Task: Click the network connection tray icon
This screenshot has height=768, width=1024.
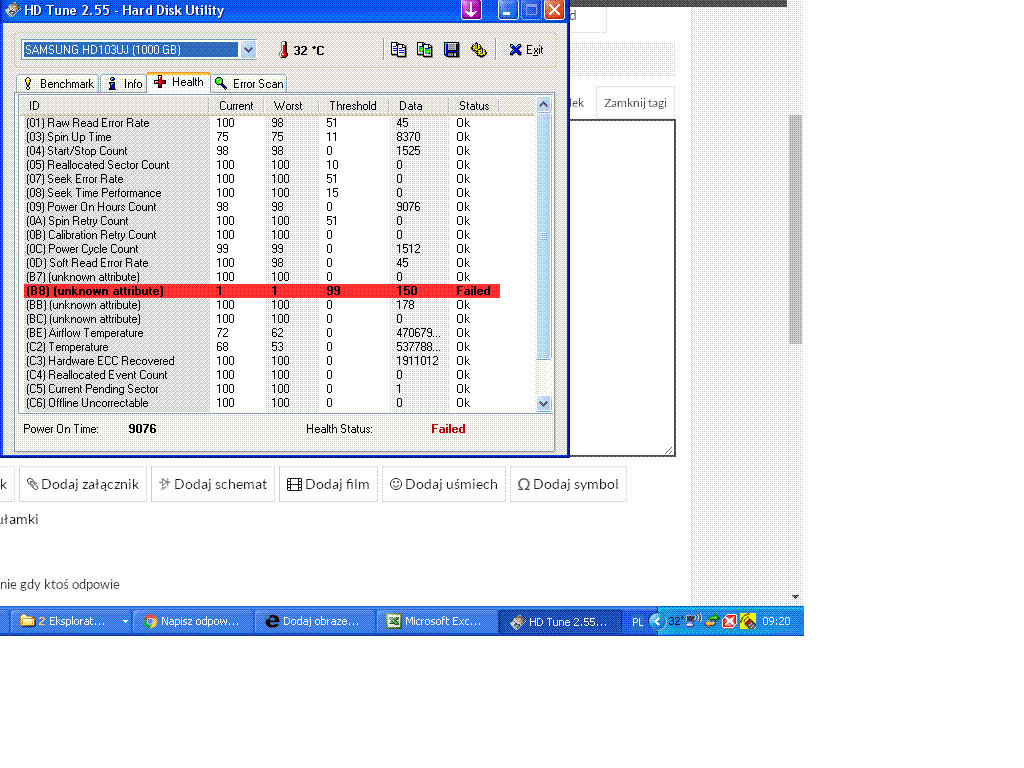Action: (694, 621)
